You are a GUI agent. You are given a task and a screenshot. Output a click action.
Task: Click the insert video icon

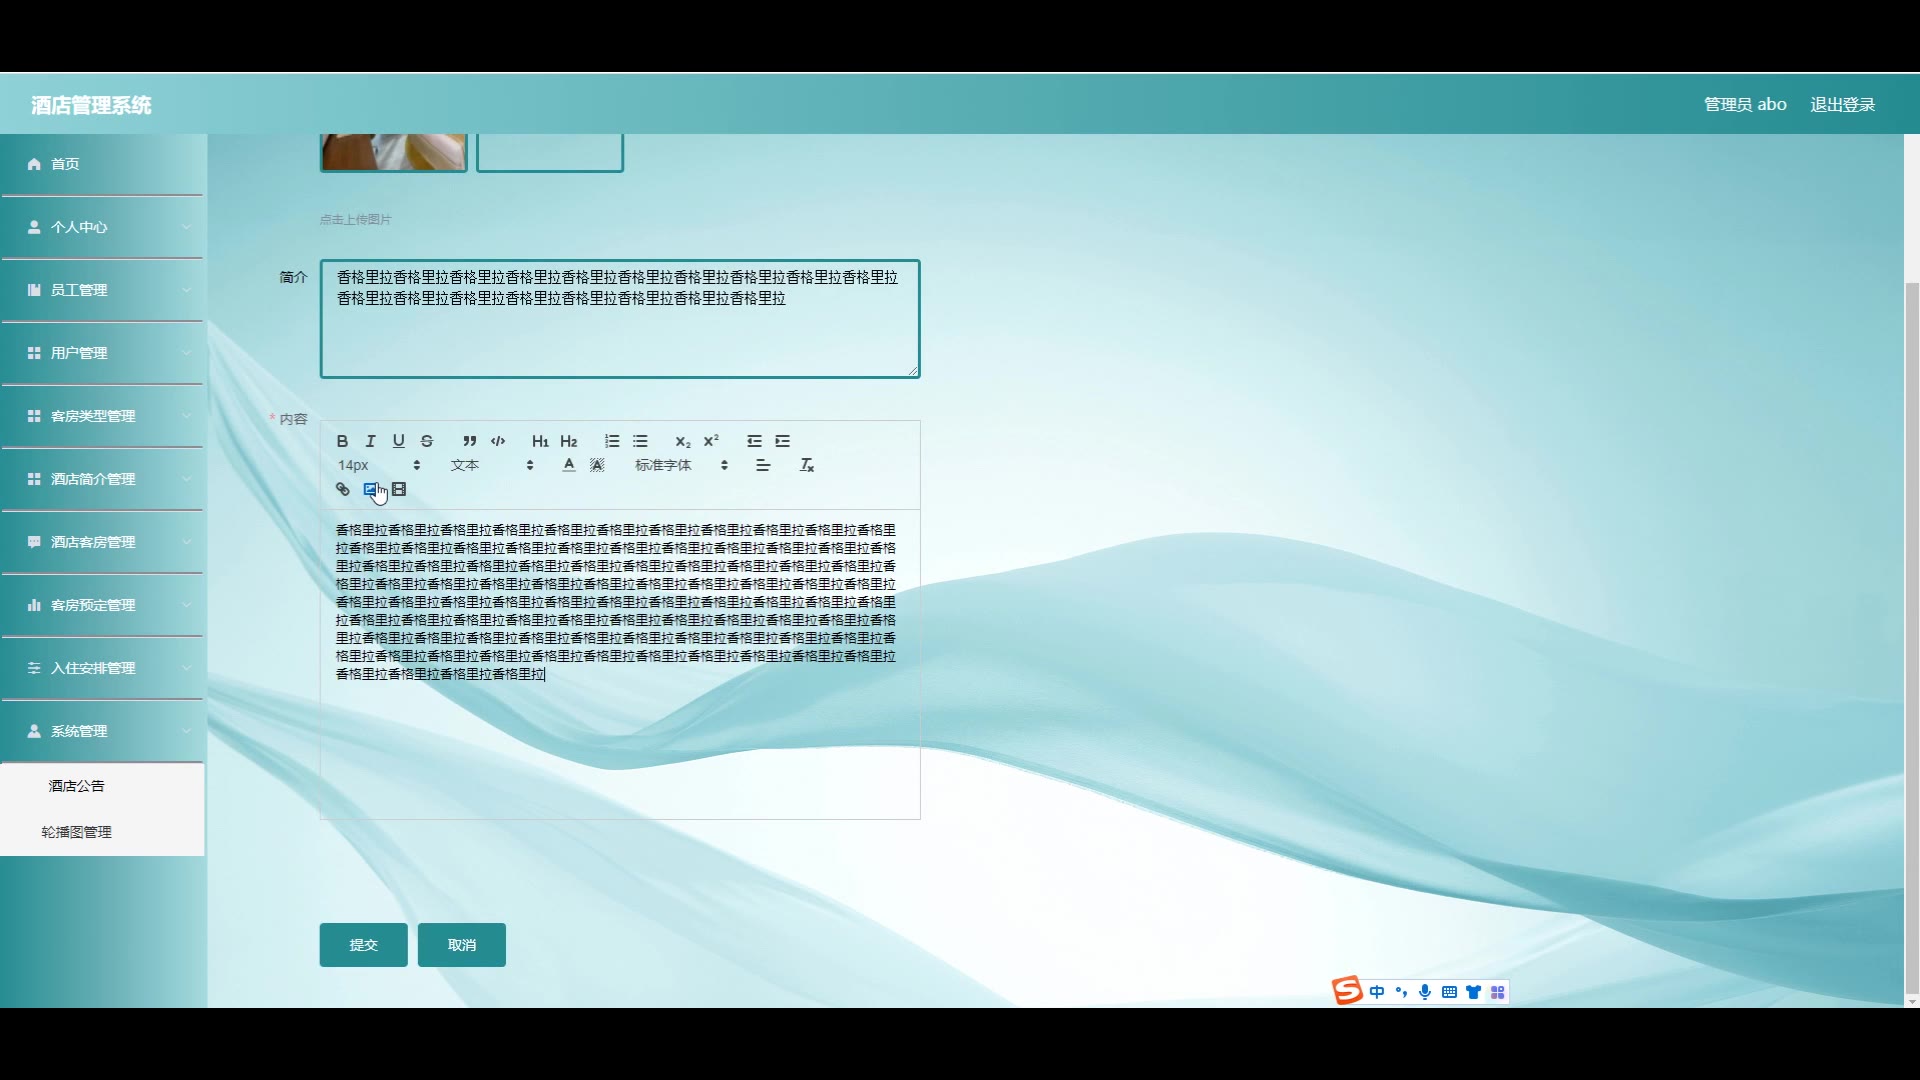pyautogui.click(x=399, y=489)
